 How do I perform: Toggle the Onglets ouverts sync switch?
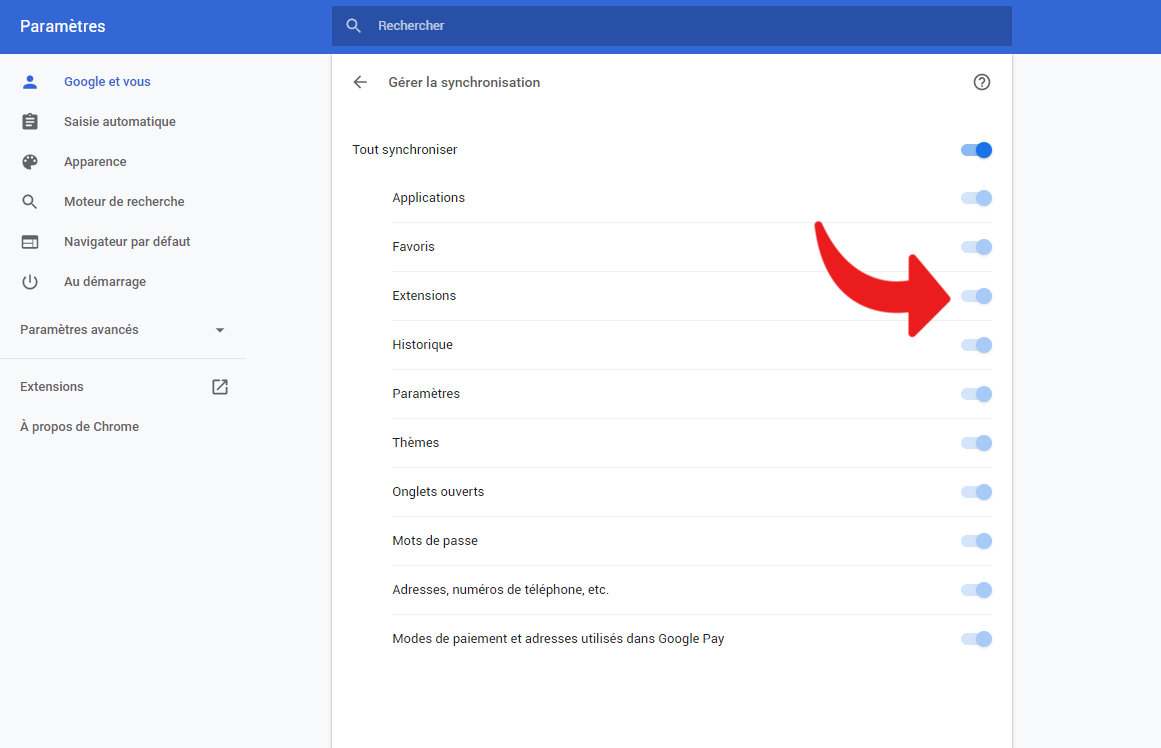(x=976, y=492)
